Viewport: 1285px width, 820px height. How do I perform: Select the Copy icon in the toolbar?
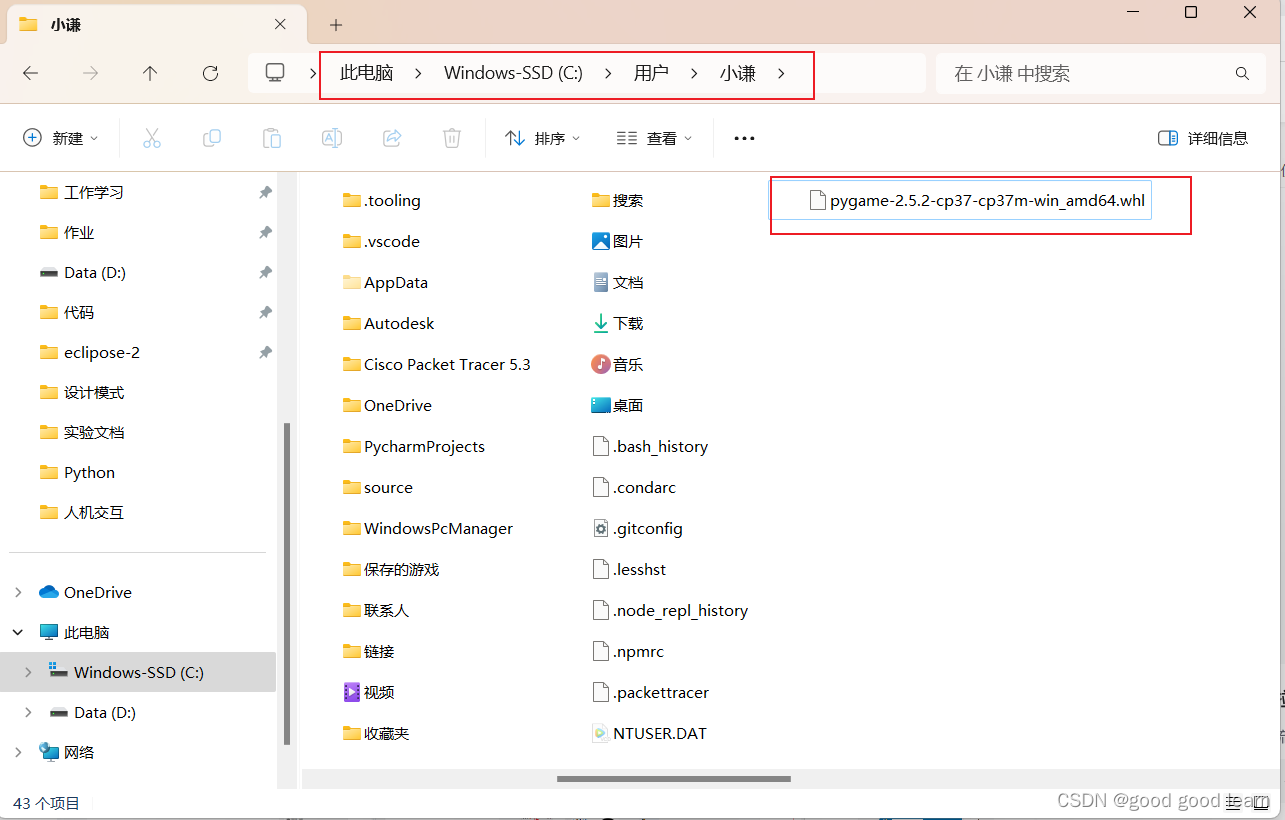(x=211, y=138)
